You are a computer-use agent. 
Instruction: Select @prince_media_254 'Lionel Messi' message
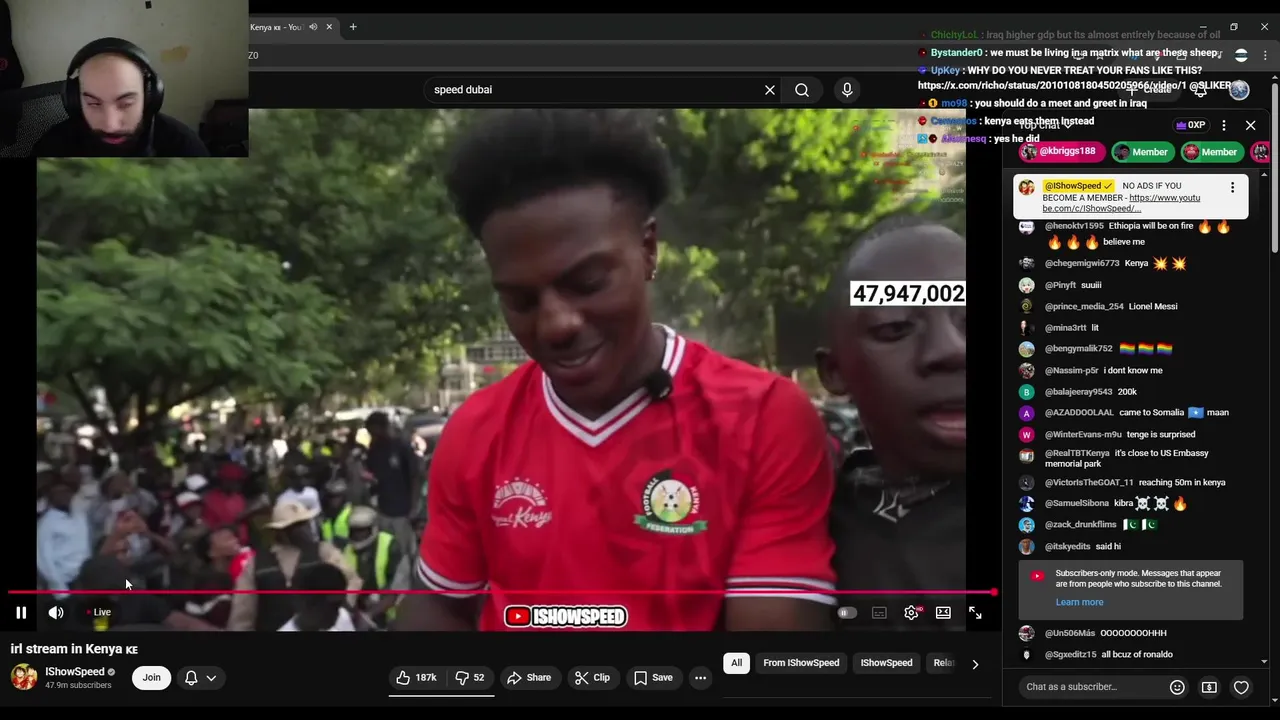click(x=1153, y=306)
